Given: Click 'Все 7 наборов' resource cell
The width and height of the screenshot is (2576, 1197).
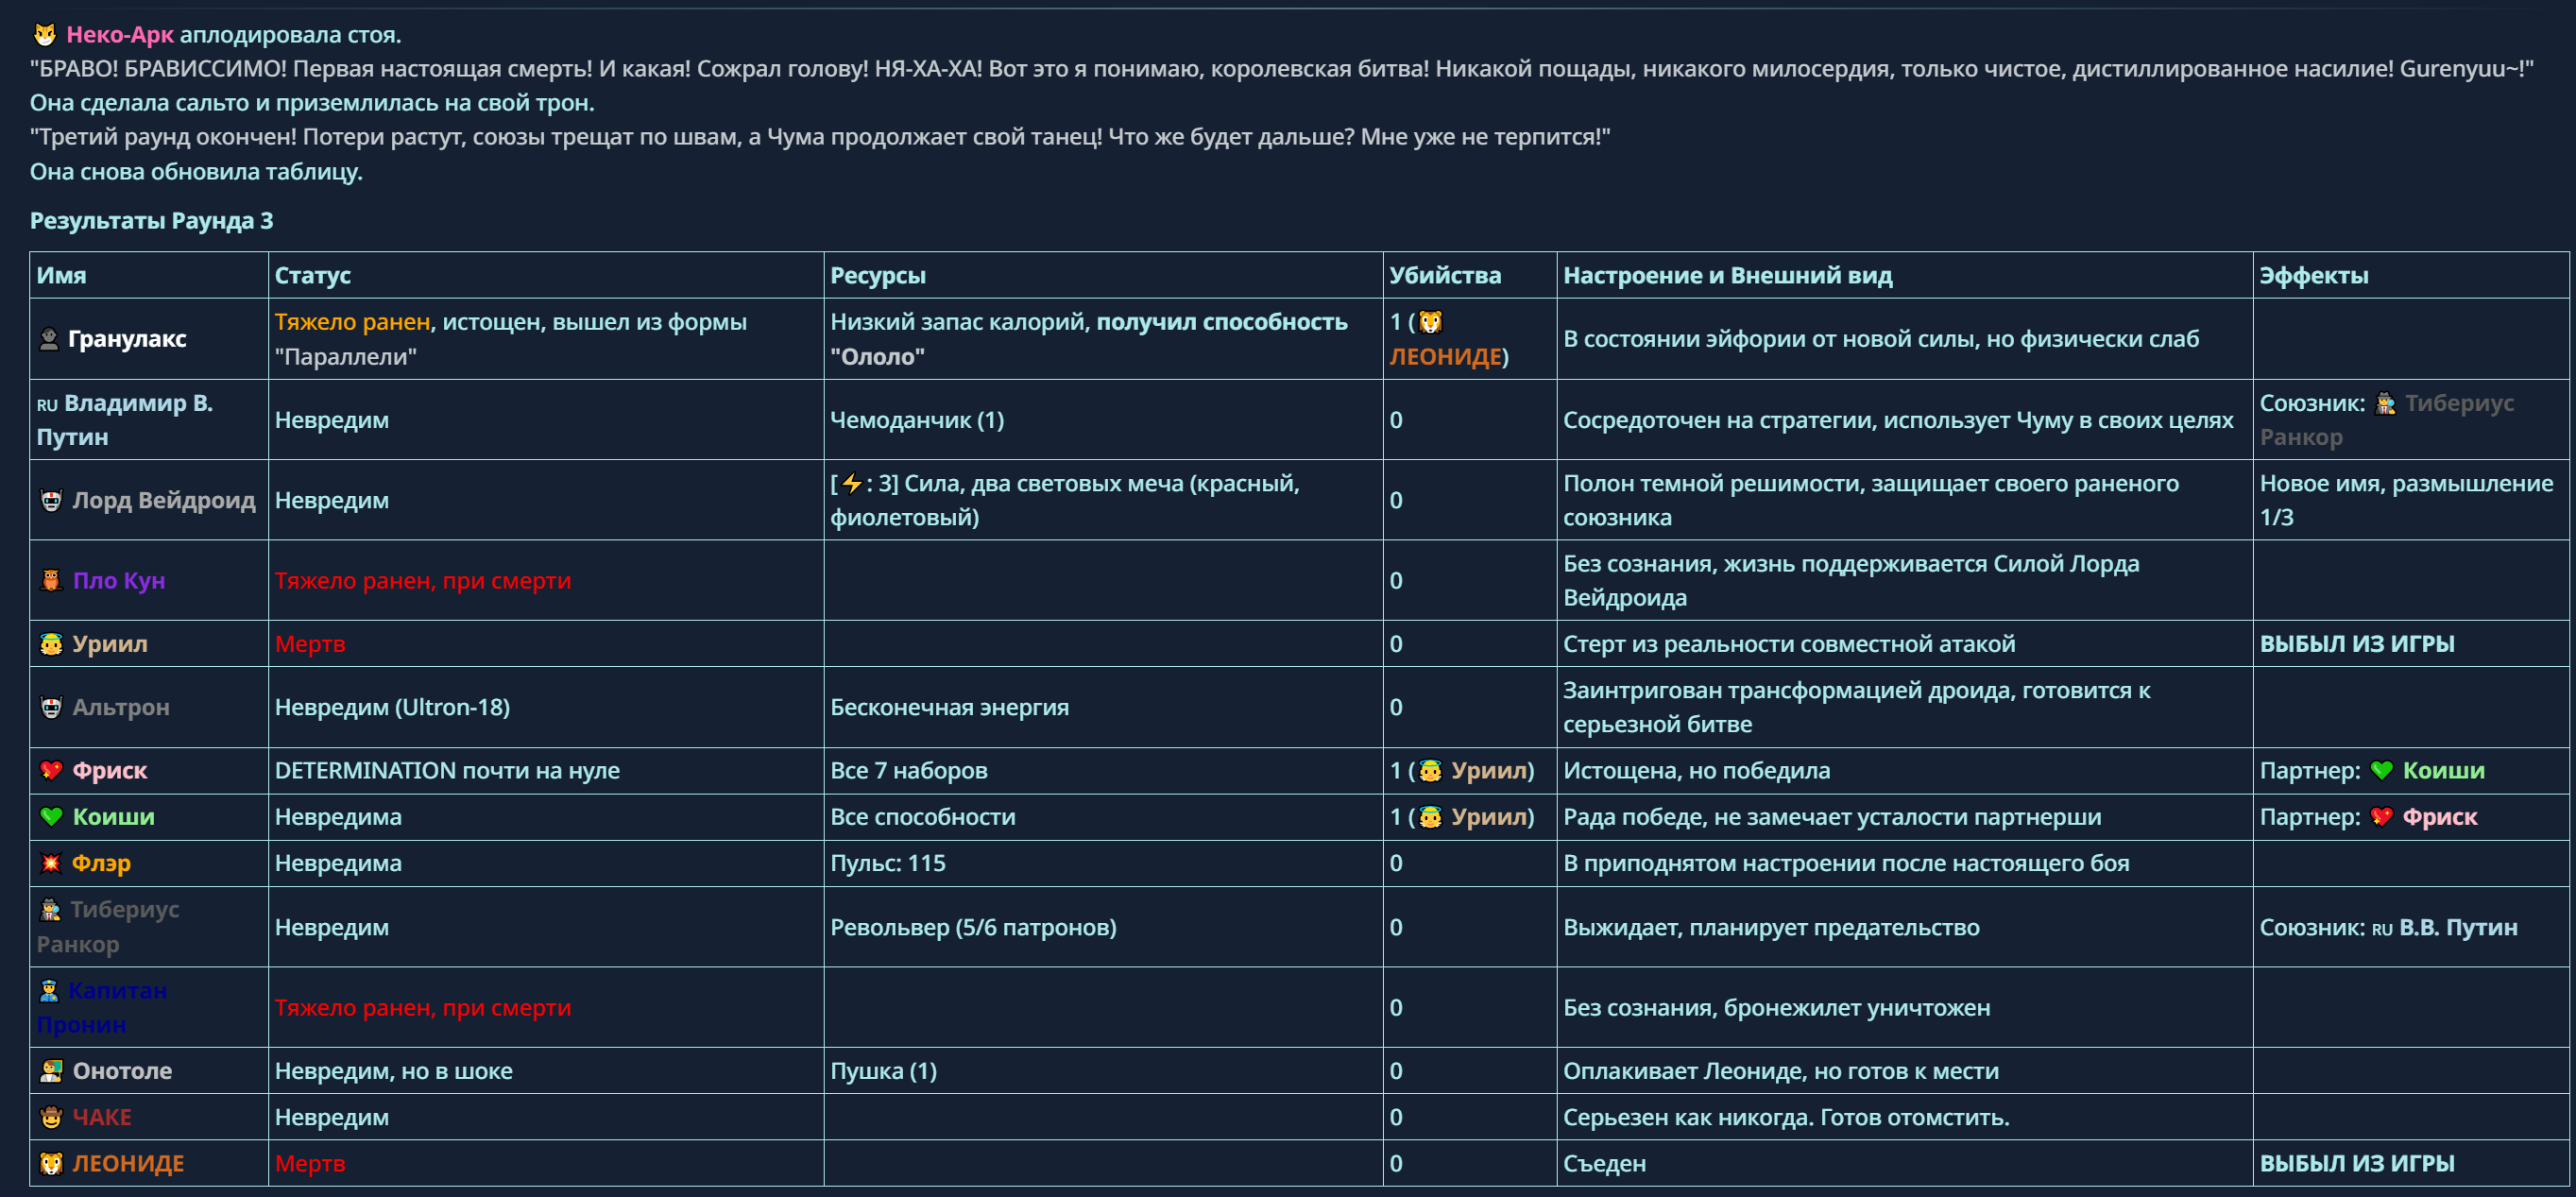Looking at the screenshot, I should 909,770.
